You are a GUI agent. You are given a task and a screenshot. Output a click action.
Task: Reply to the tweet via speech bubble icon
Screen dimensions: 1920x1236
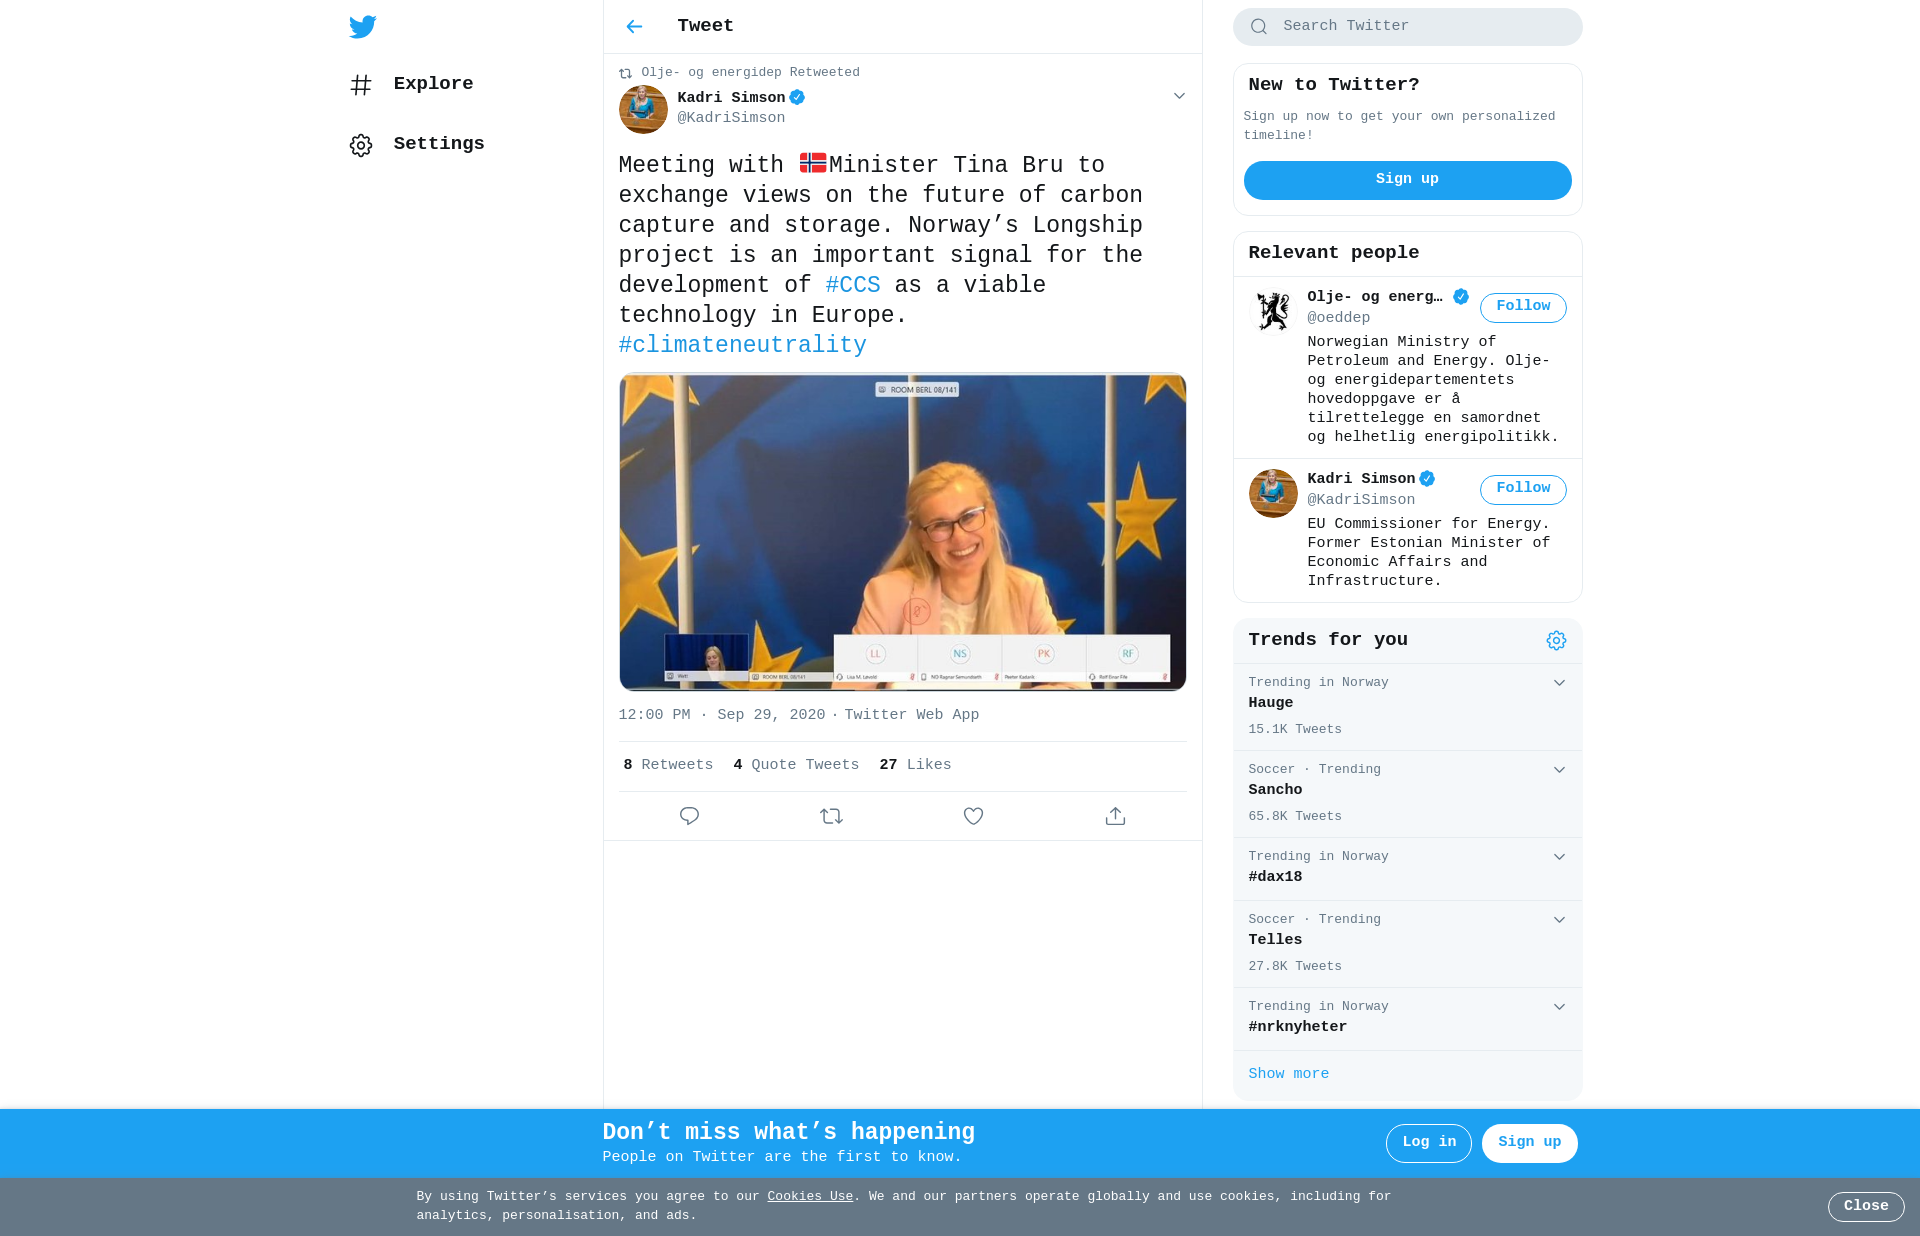(689, 816)
